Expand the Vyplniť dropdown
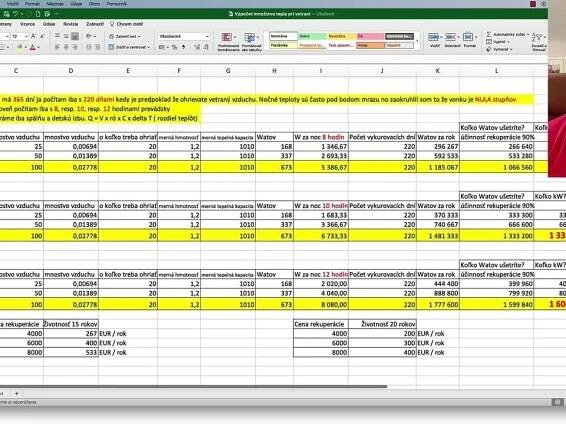 508,42
